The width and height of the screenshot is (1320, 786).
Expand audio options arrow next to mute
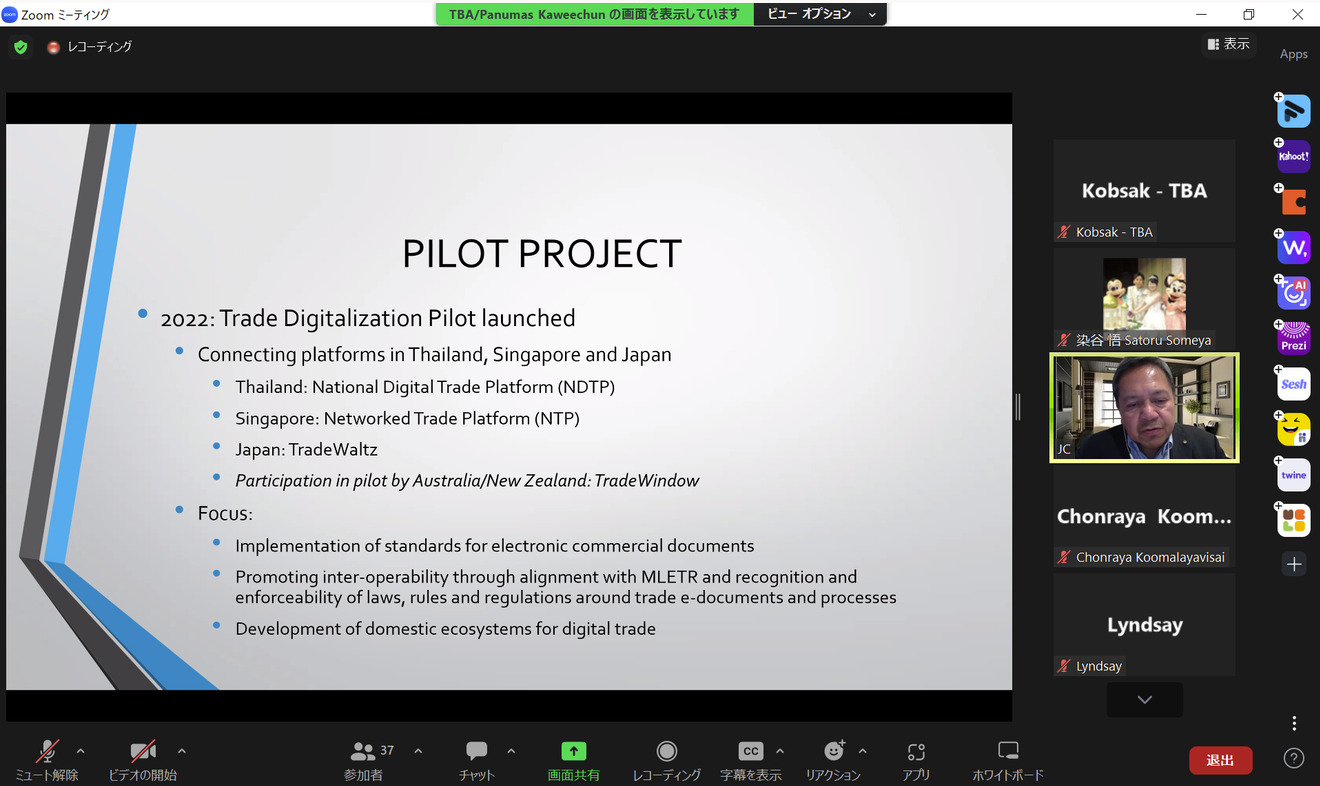tap(81, 751)
